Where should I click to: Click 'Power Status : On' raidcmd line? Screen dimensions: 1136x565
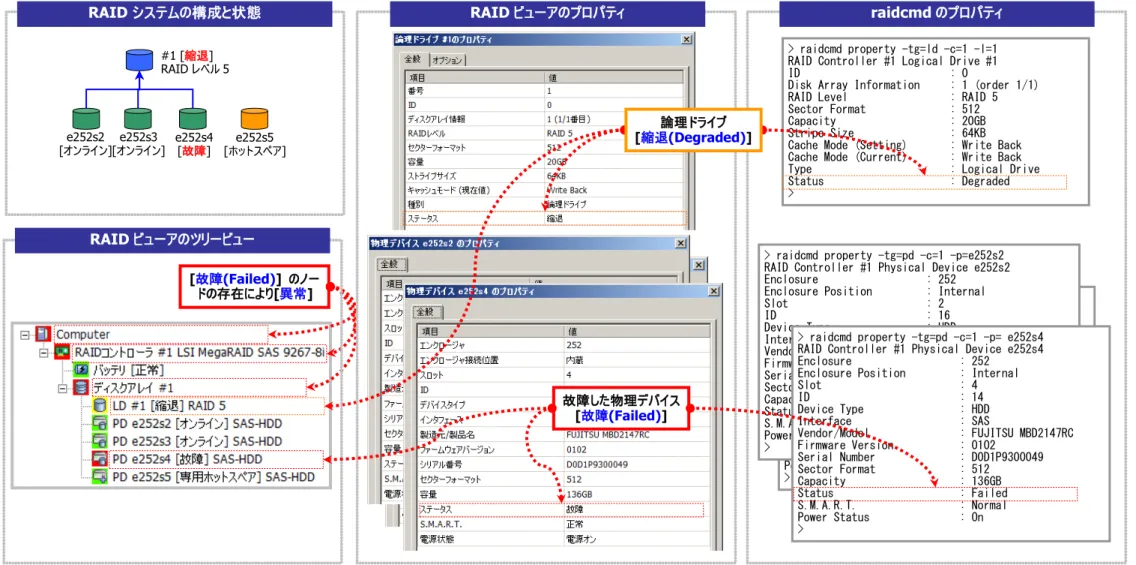click(890, 517)
